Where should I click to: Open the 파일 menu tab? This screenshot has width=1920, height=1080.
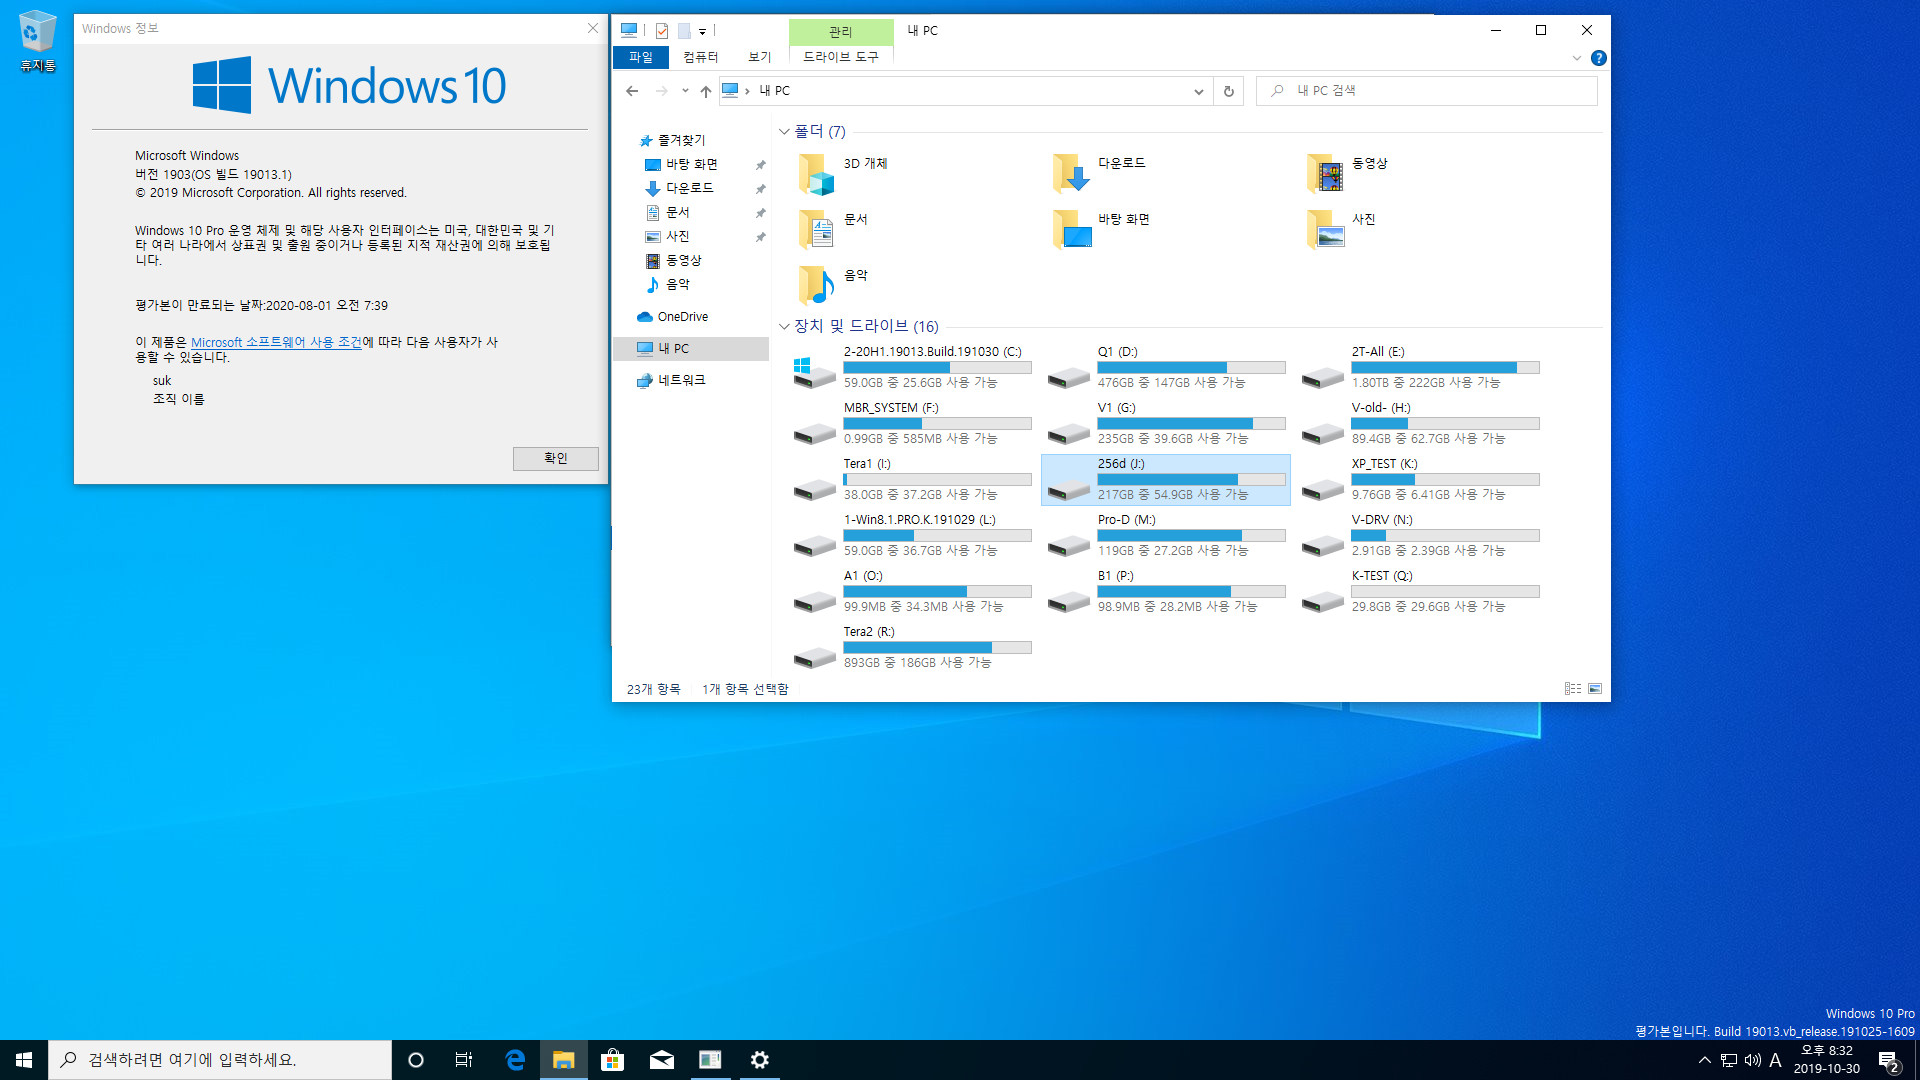tap(640, 57)
